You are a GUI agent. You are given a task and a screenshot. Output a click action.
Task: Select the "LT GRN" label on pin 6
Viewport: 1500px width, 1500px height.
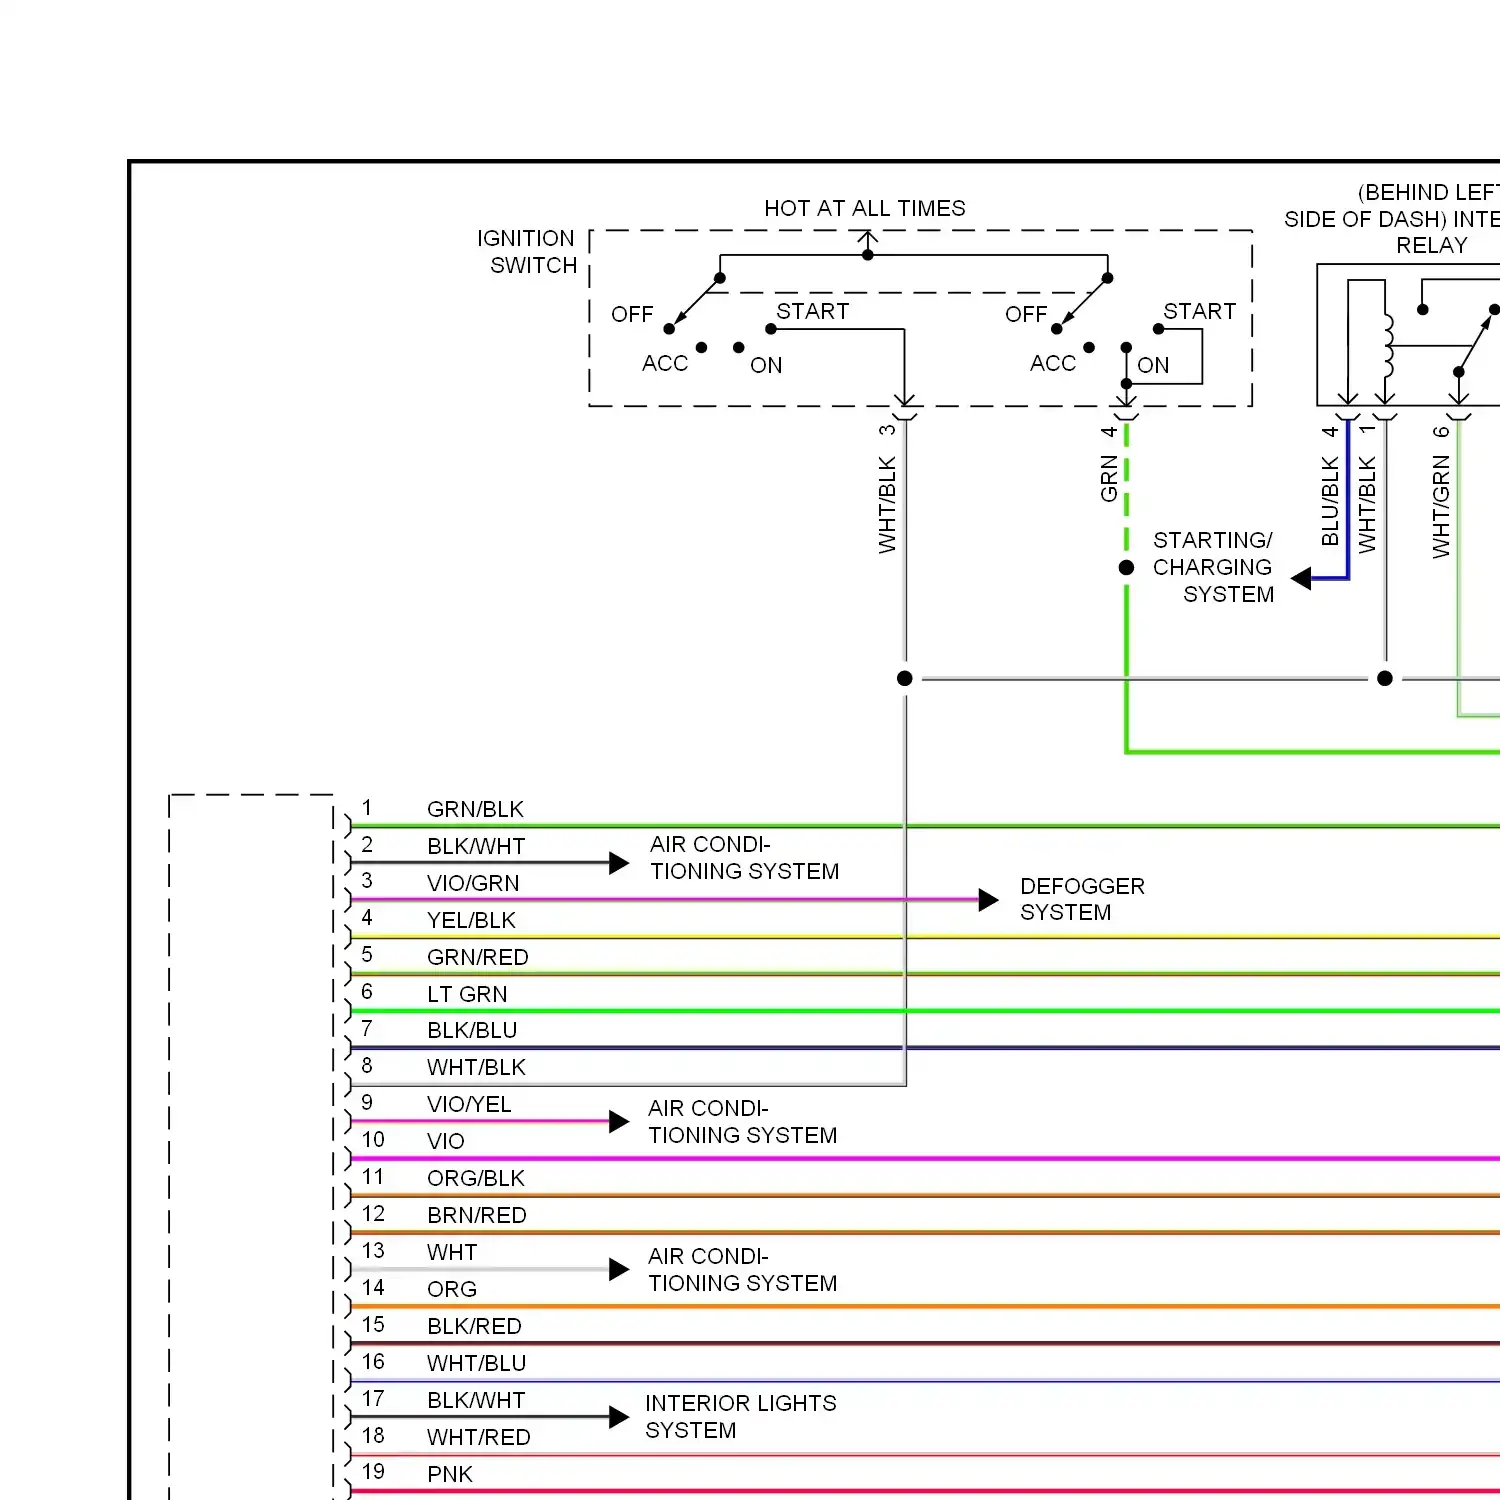click(x=467, y=994)
